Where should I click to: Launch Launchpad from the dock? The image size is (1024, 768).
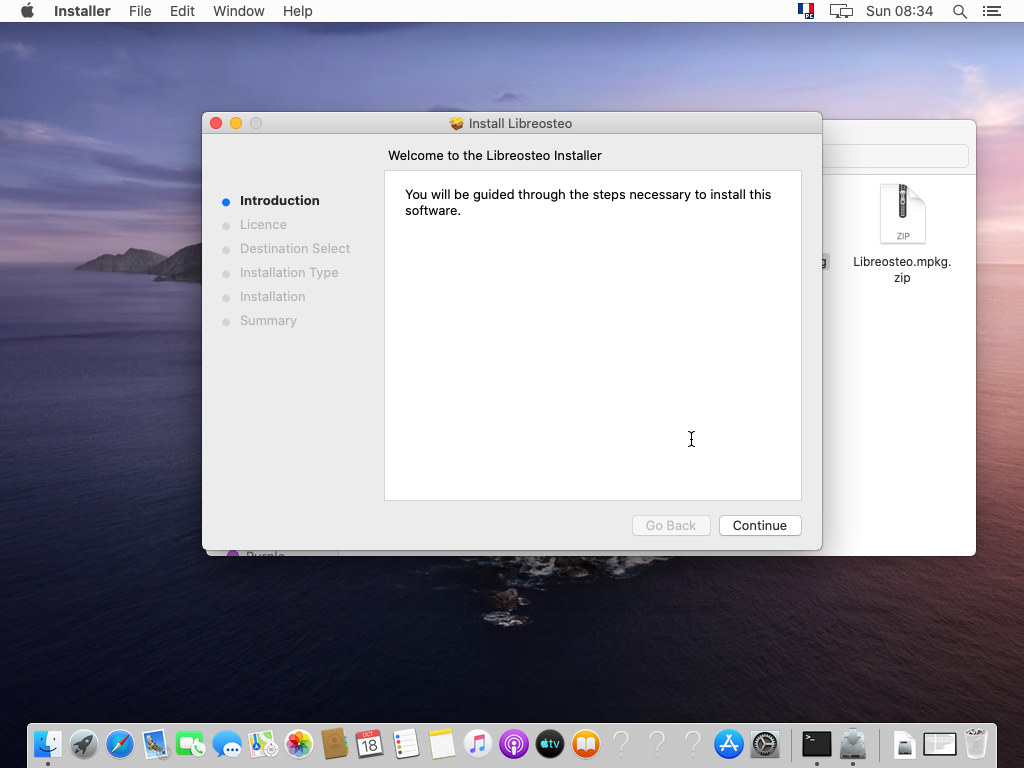[84, 744]
